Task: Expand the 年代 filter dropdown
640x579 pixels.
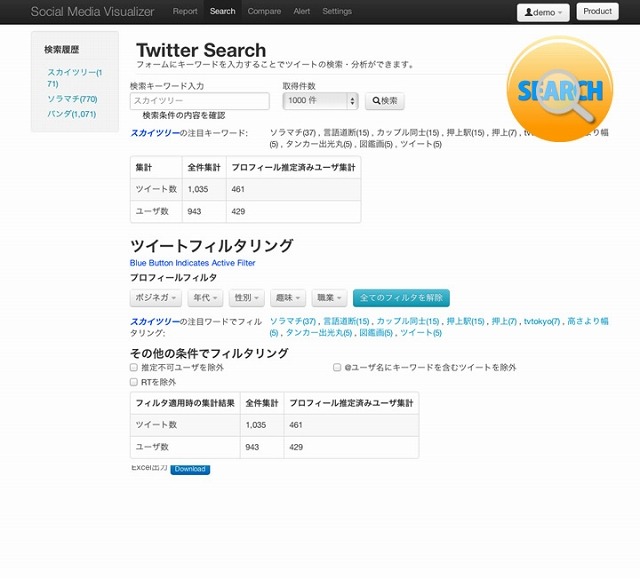Action: (x=206, y=298)
